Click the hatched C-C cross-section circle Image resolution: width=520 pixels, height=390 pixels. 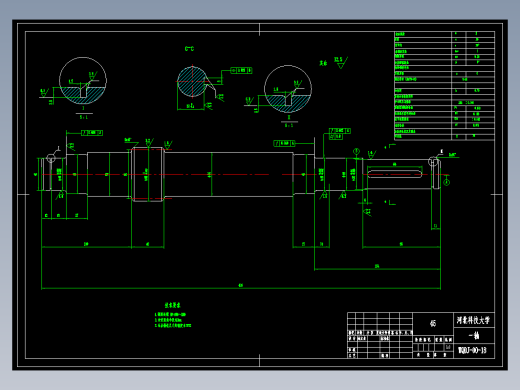coord(192,82)
